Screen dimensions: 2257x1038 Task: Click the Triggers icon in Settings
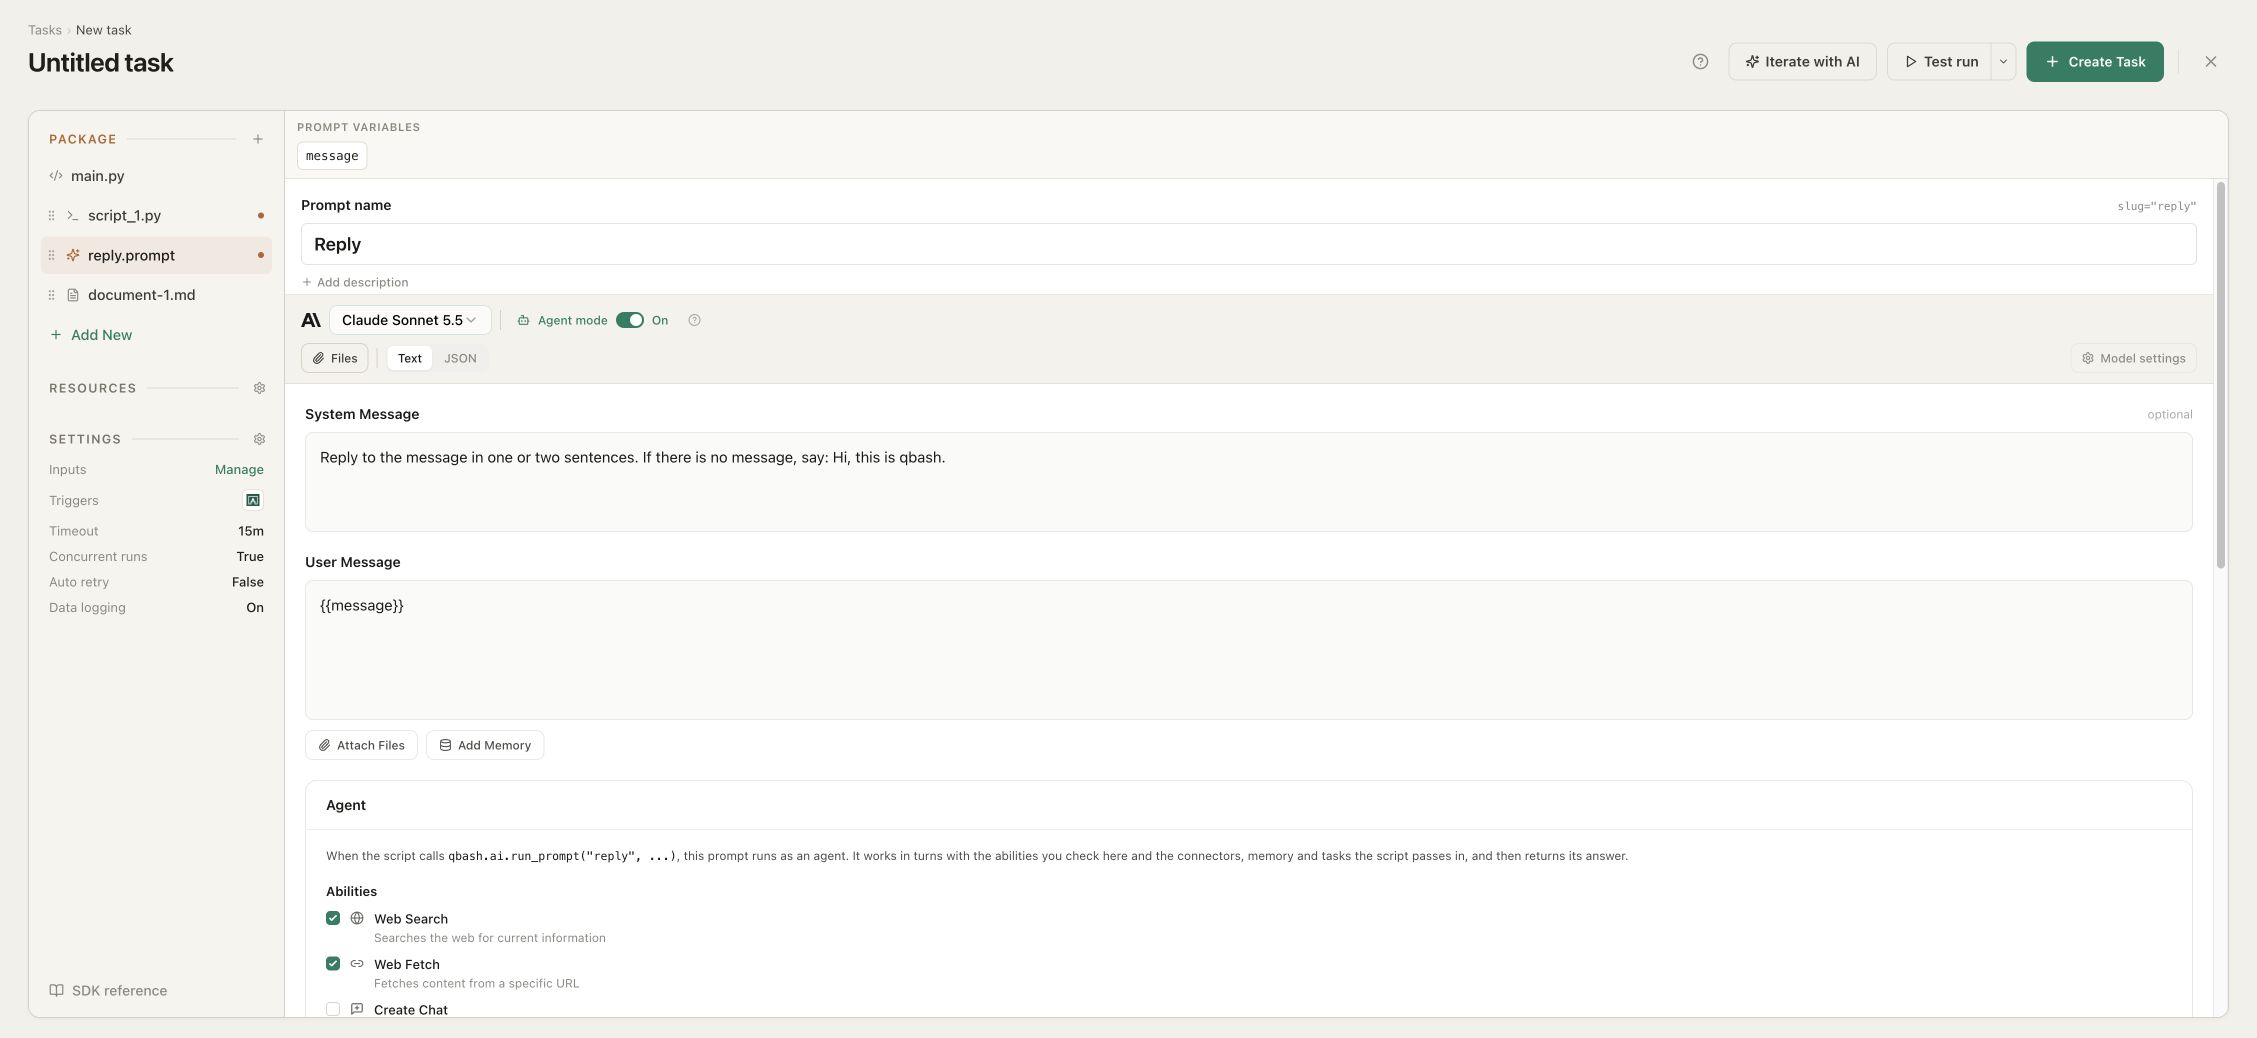pos(253,500)
